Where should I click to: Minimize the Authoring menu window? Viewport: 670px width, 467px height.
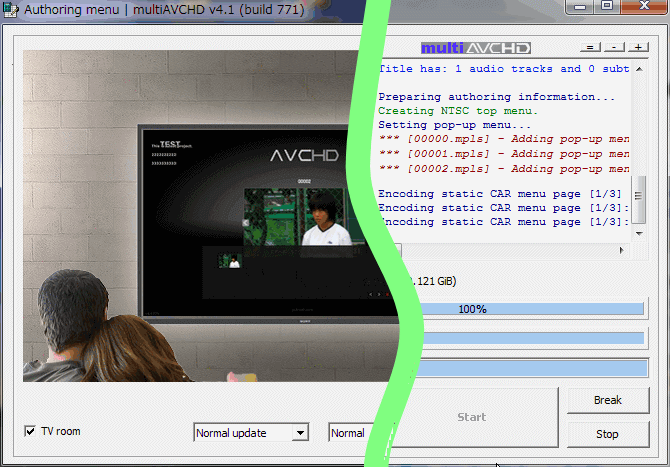(578, 7)
